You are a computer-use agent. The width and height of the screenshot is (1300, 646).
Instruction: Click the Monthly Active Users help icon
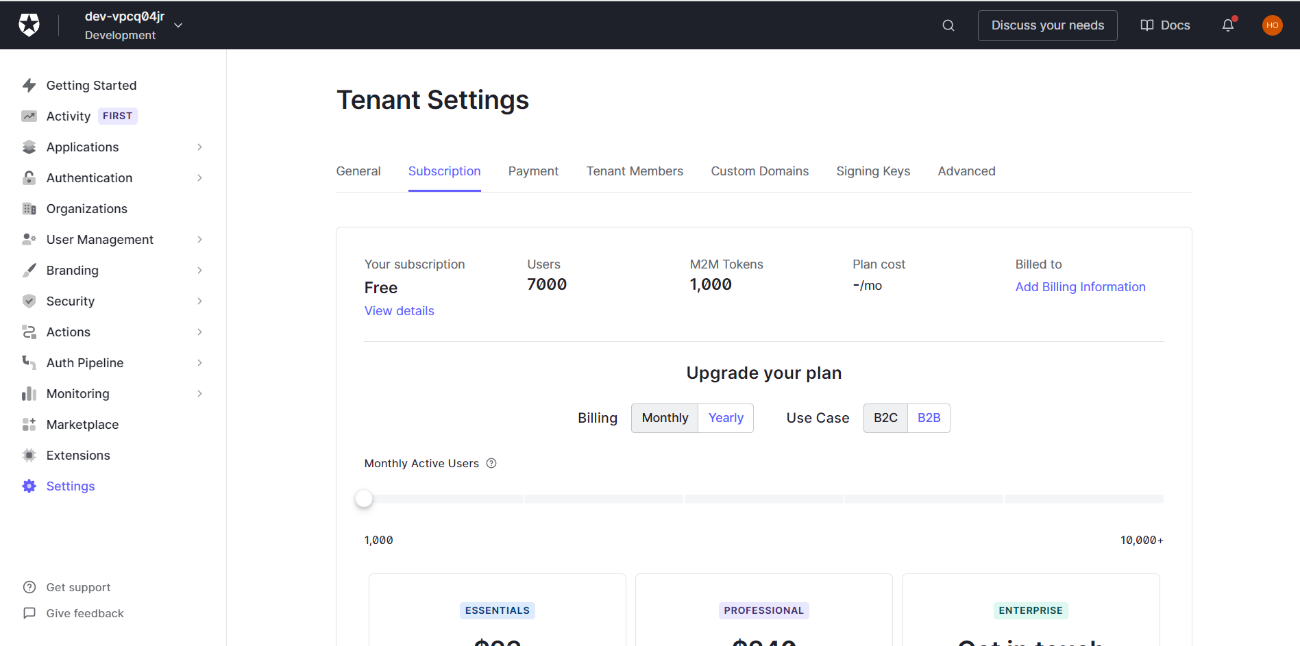click(491, 463)
